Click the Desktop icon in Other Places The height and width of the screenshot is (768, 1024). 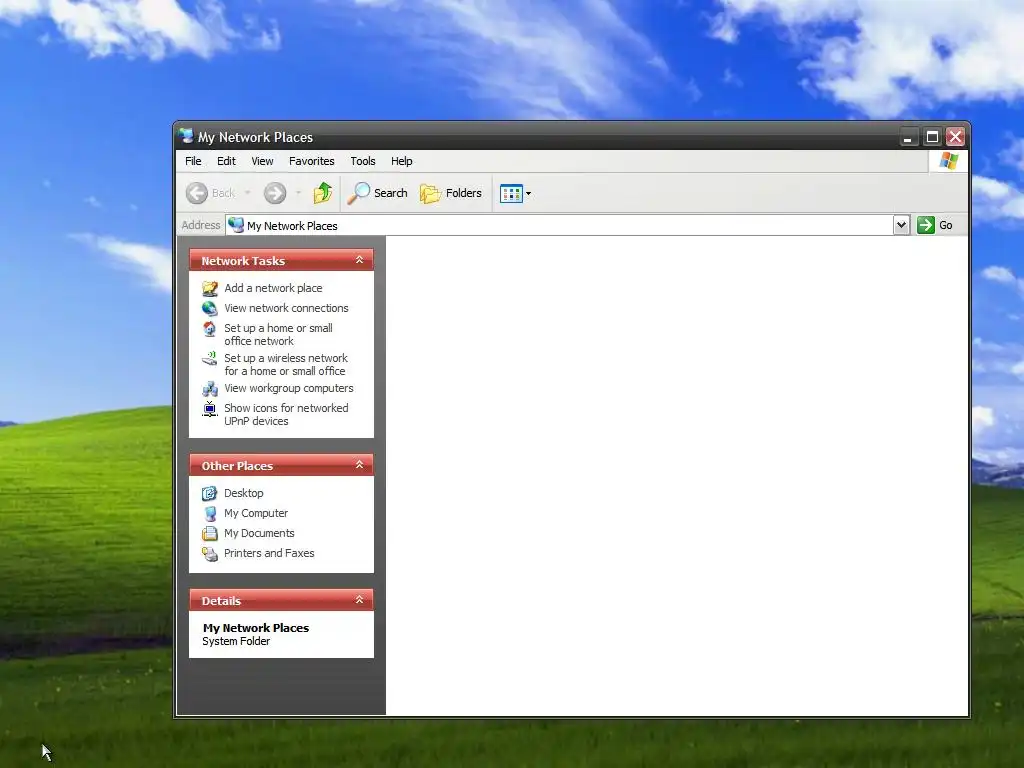pyautogui.click(x=210, y=494)
